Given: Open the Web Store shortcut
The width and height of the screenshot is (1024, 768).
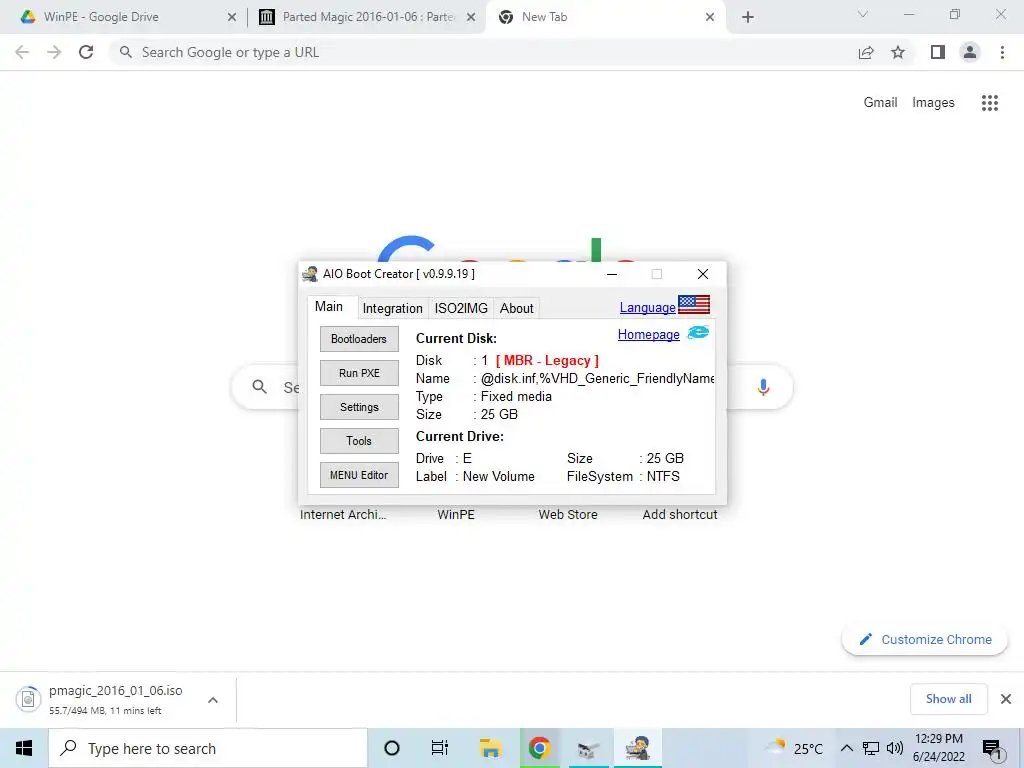Looking at the screenshot, I should [568, 515].
